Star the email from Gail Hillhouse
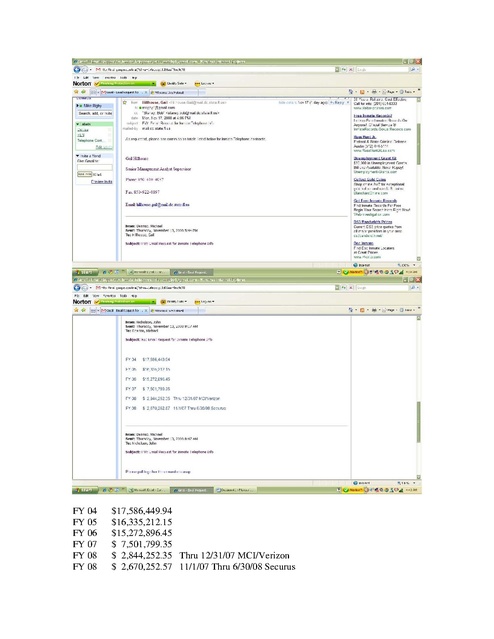This screenshot has height=639, width=494. pyautogui.click(x=125, y=103)
